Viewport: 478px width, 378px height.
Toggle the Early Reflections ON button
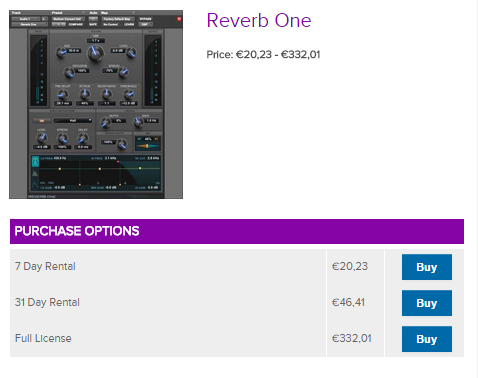pos(42,121)
